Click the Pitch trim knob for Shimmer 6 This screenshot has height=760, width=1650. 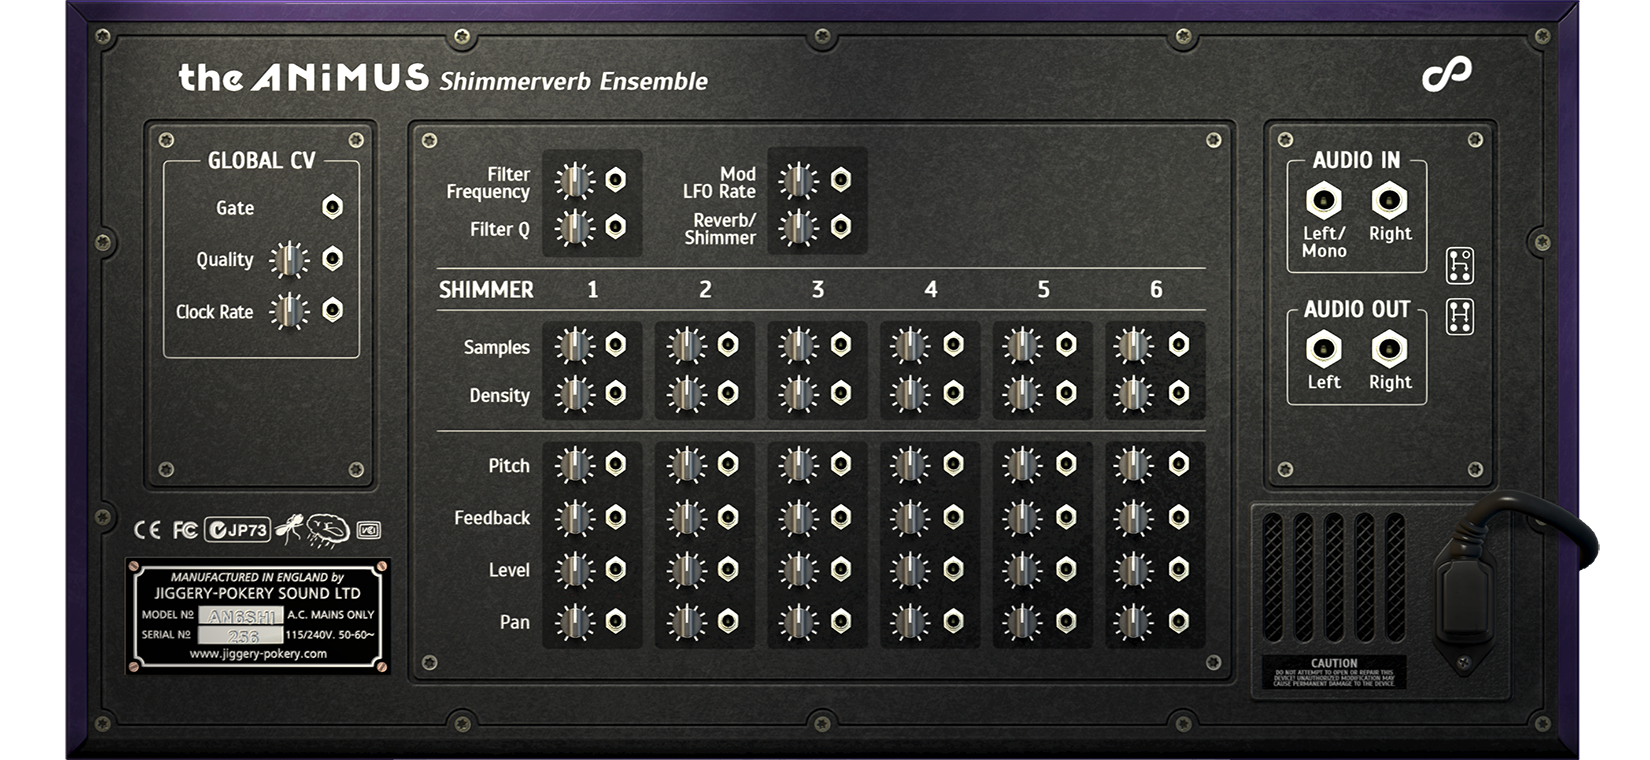(x=1134, y=465)
